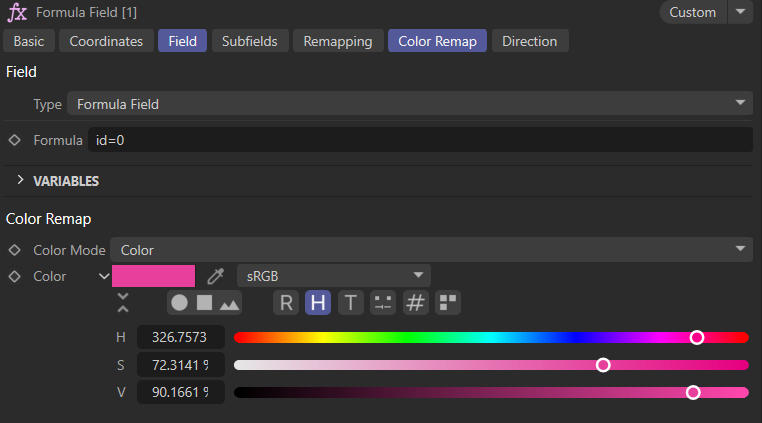Screen dimensions: 762x423
Task: Switch to color spectrum square mode
Action: [204, 302]
